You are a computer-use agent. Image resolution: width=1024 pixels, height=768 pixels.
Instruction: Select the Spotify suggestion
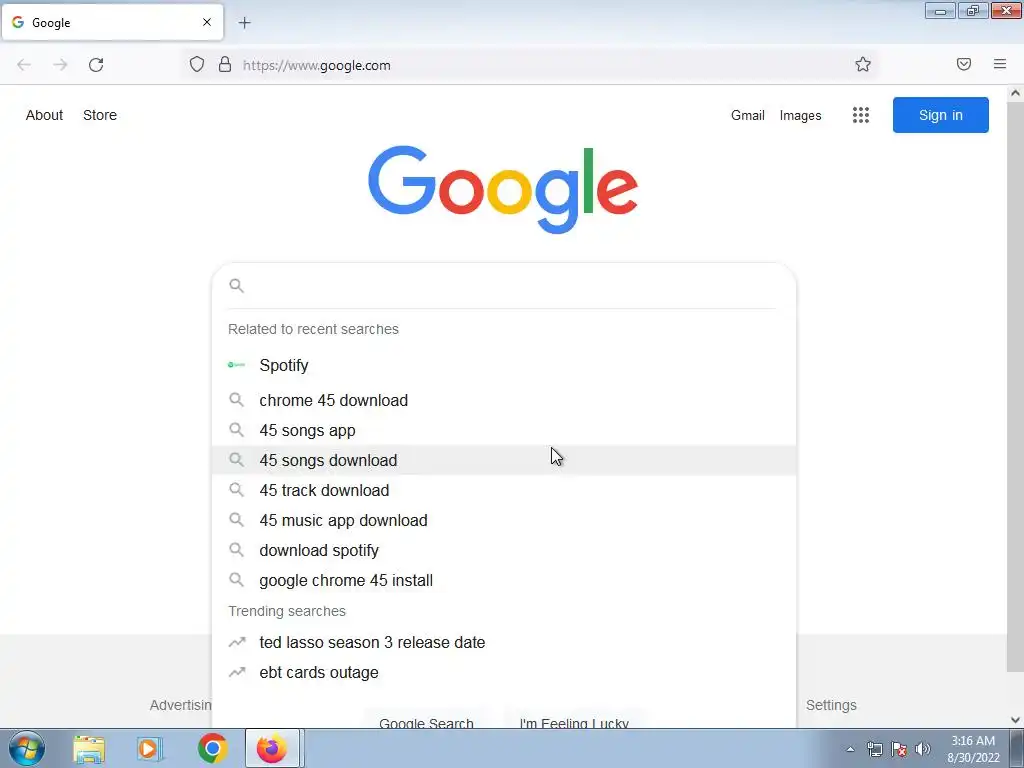tap(504, 365)
